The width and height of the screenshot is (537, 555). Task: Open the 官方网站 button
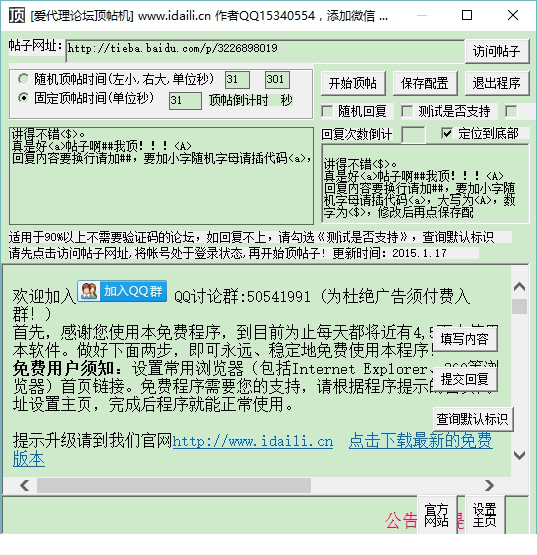click(x=437, y=515)
